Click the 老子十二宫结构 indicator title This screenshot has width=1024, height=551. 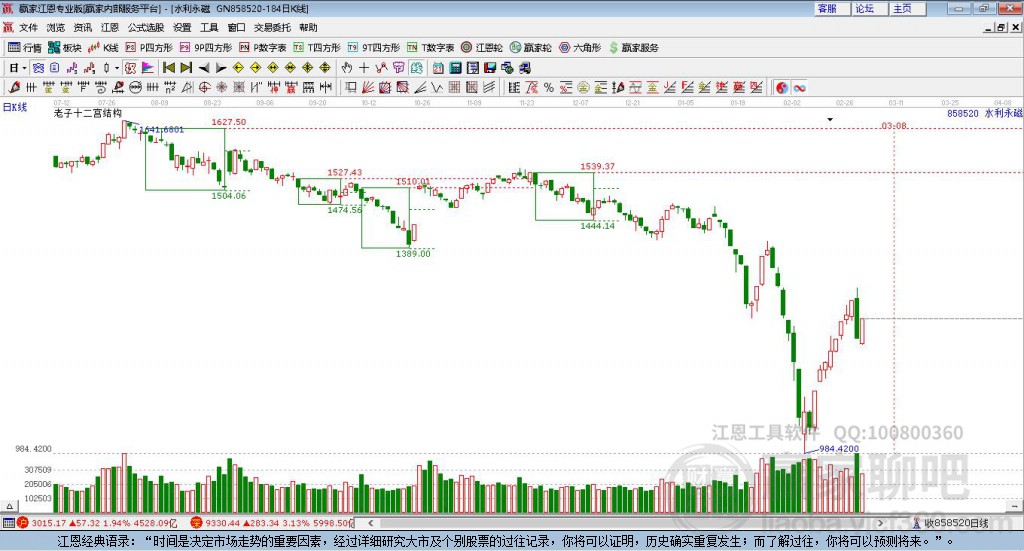88,113
